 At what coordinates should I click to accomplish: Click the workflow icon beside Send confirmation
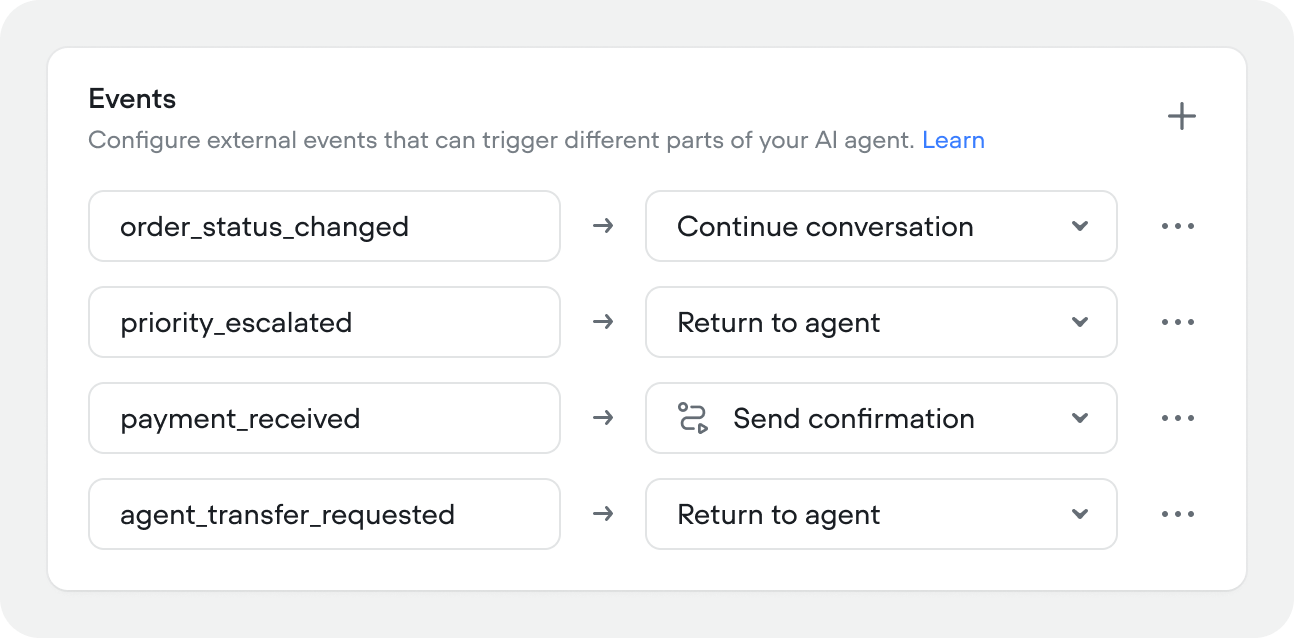(x=692, y=418)
